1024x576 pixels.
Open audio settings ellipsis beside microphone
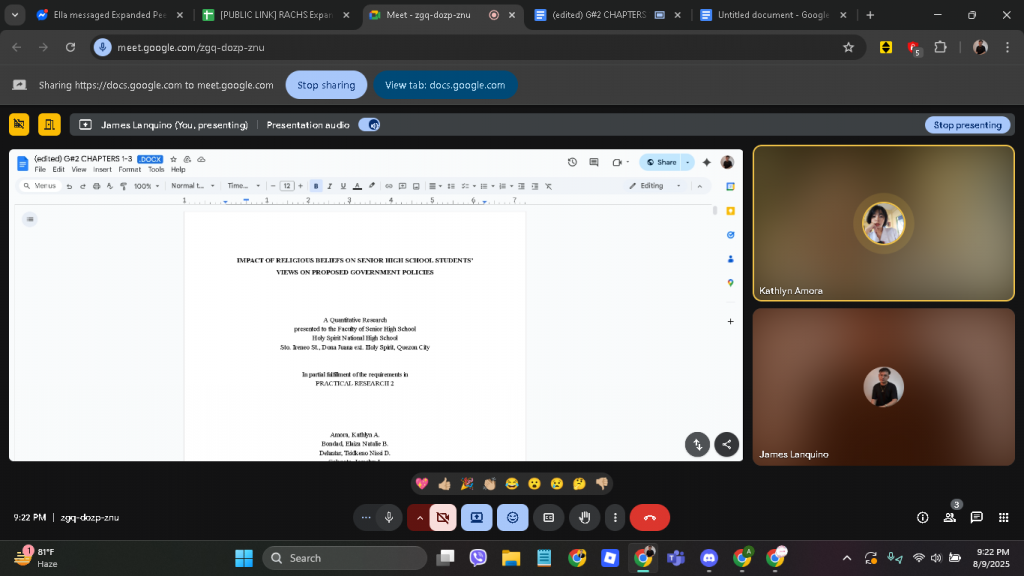pos(366,517)
